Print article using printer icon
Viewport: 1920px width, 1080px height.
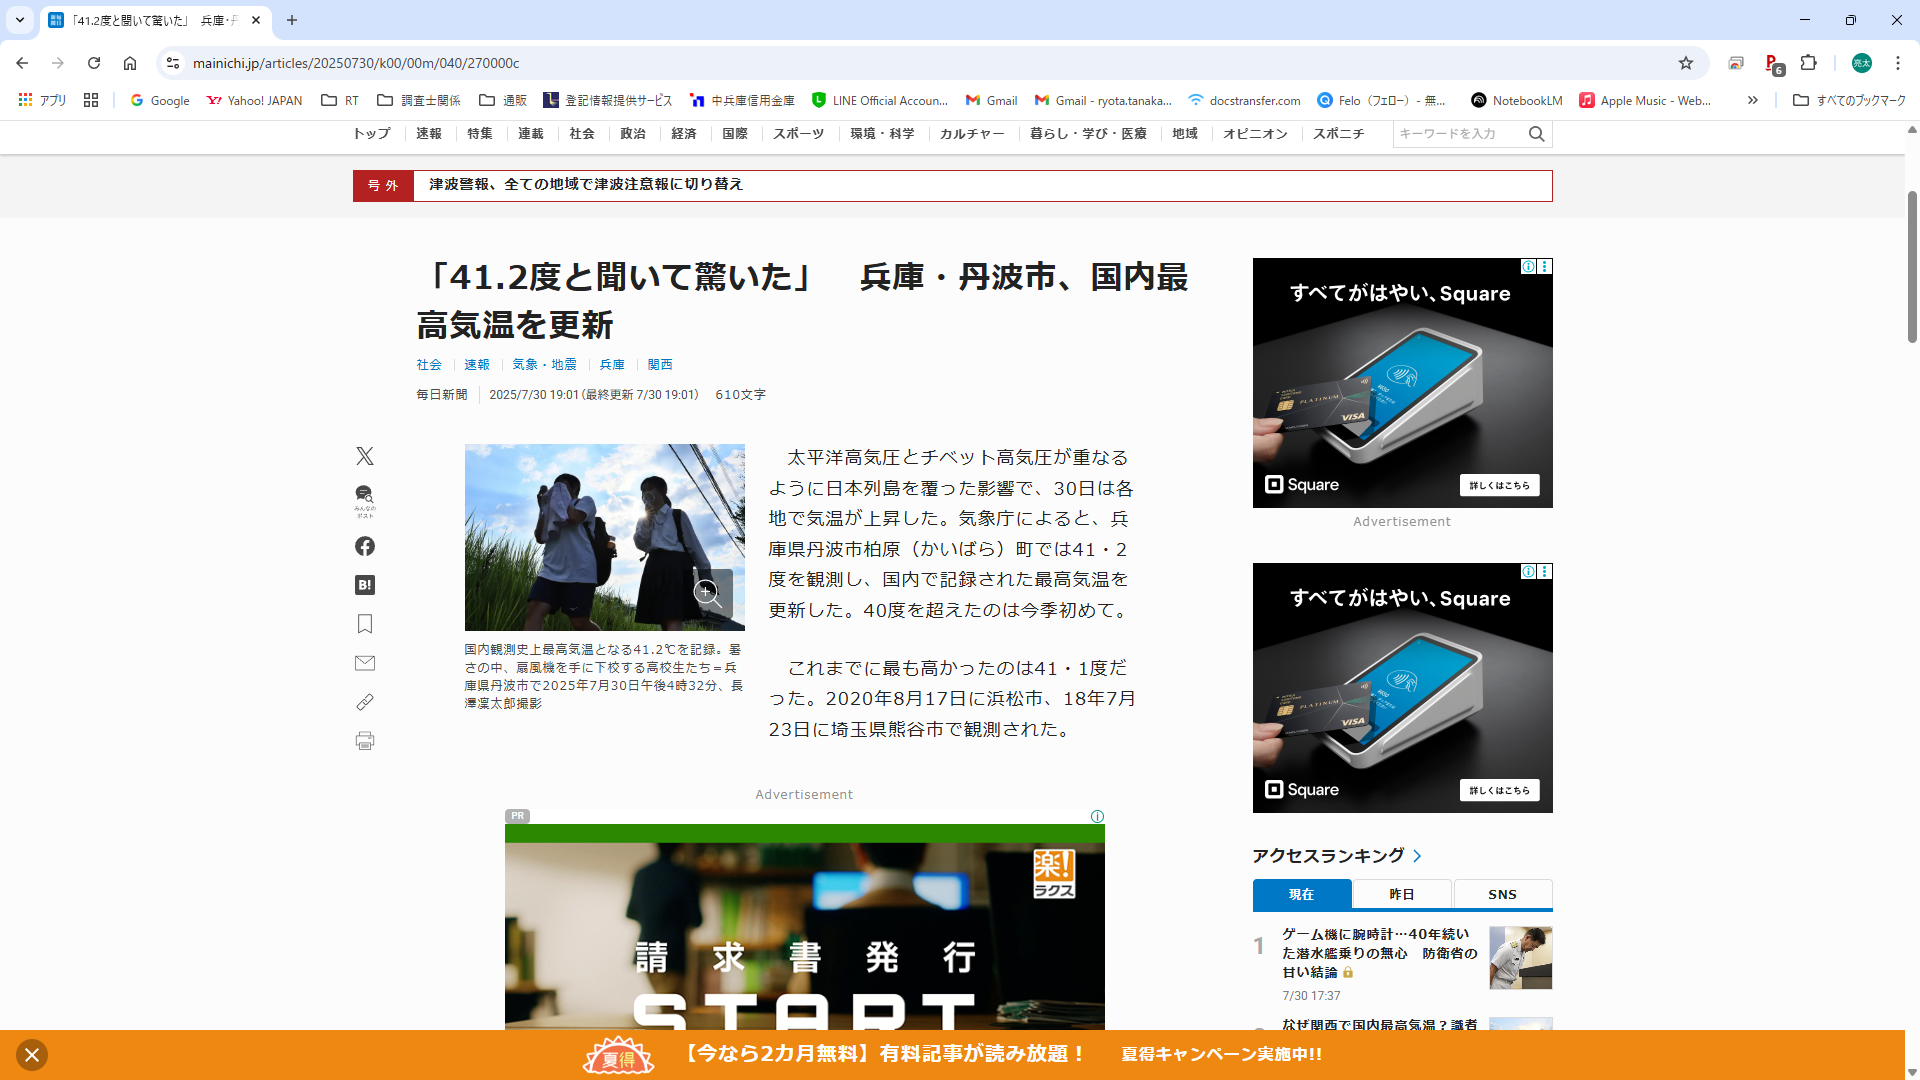click(x=365, y=741)
